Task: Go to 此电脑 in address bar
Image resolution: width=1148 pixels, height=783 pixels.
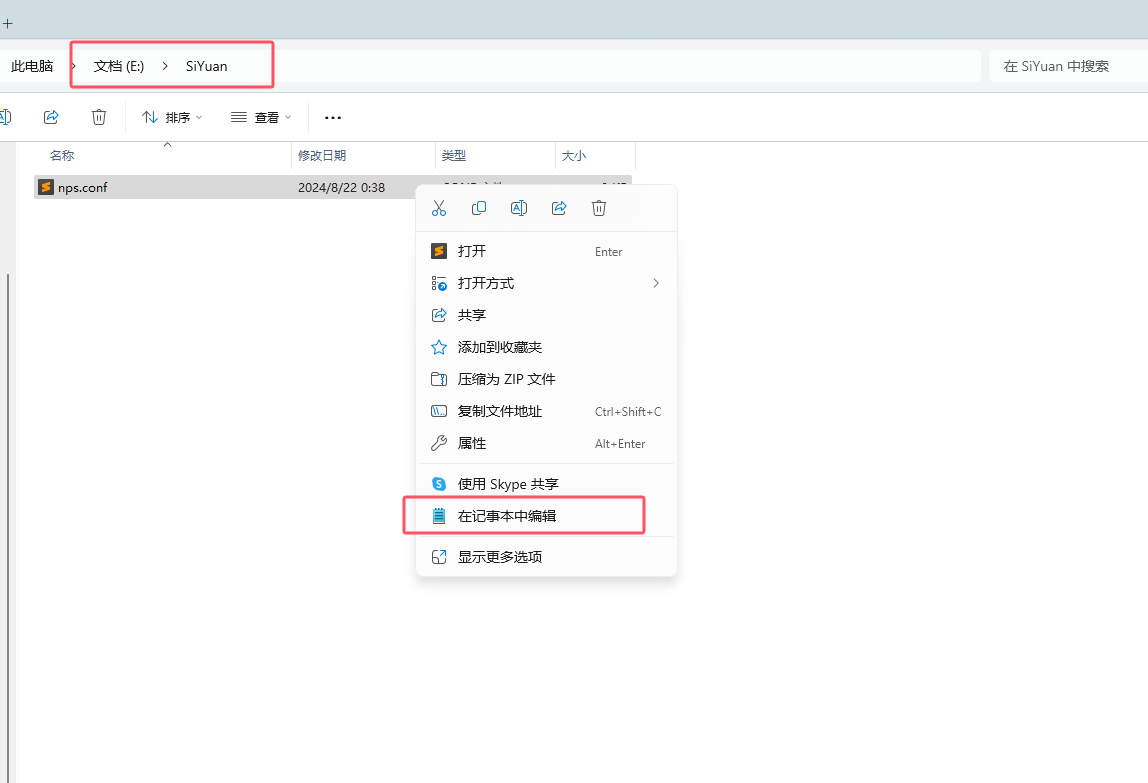Action: tap(32, 66)
